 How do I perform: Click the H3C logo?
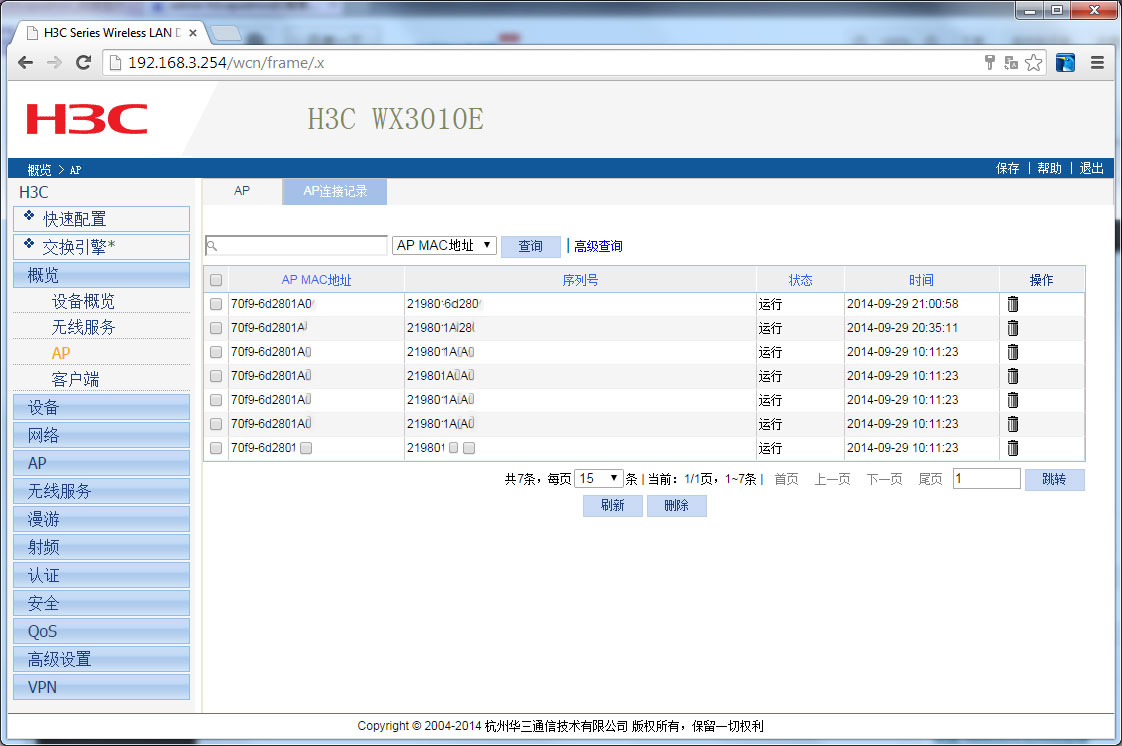[x=87, y=119]
